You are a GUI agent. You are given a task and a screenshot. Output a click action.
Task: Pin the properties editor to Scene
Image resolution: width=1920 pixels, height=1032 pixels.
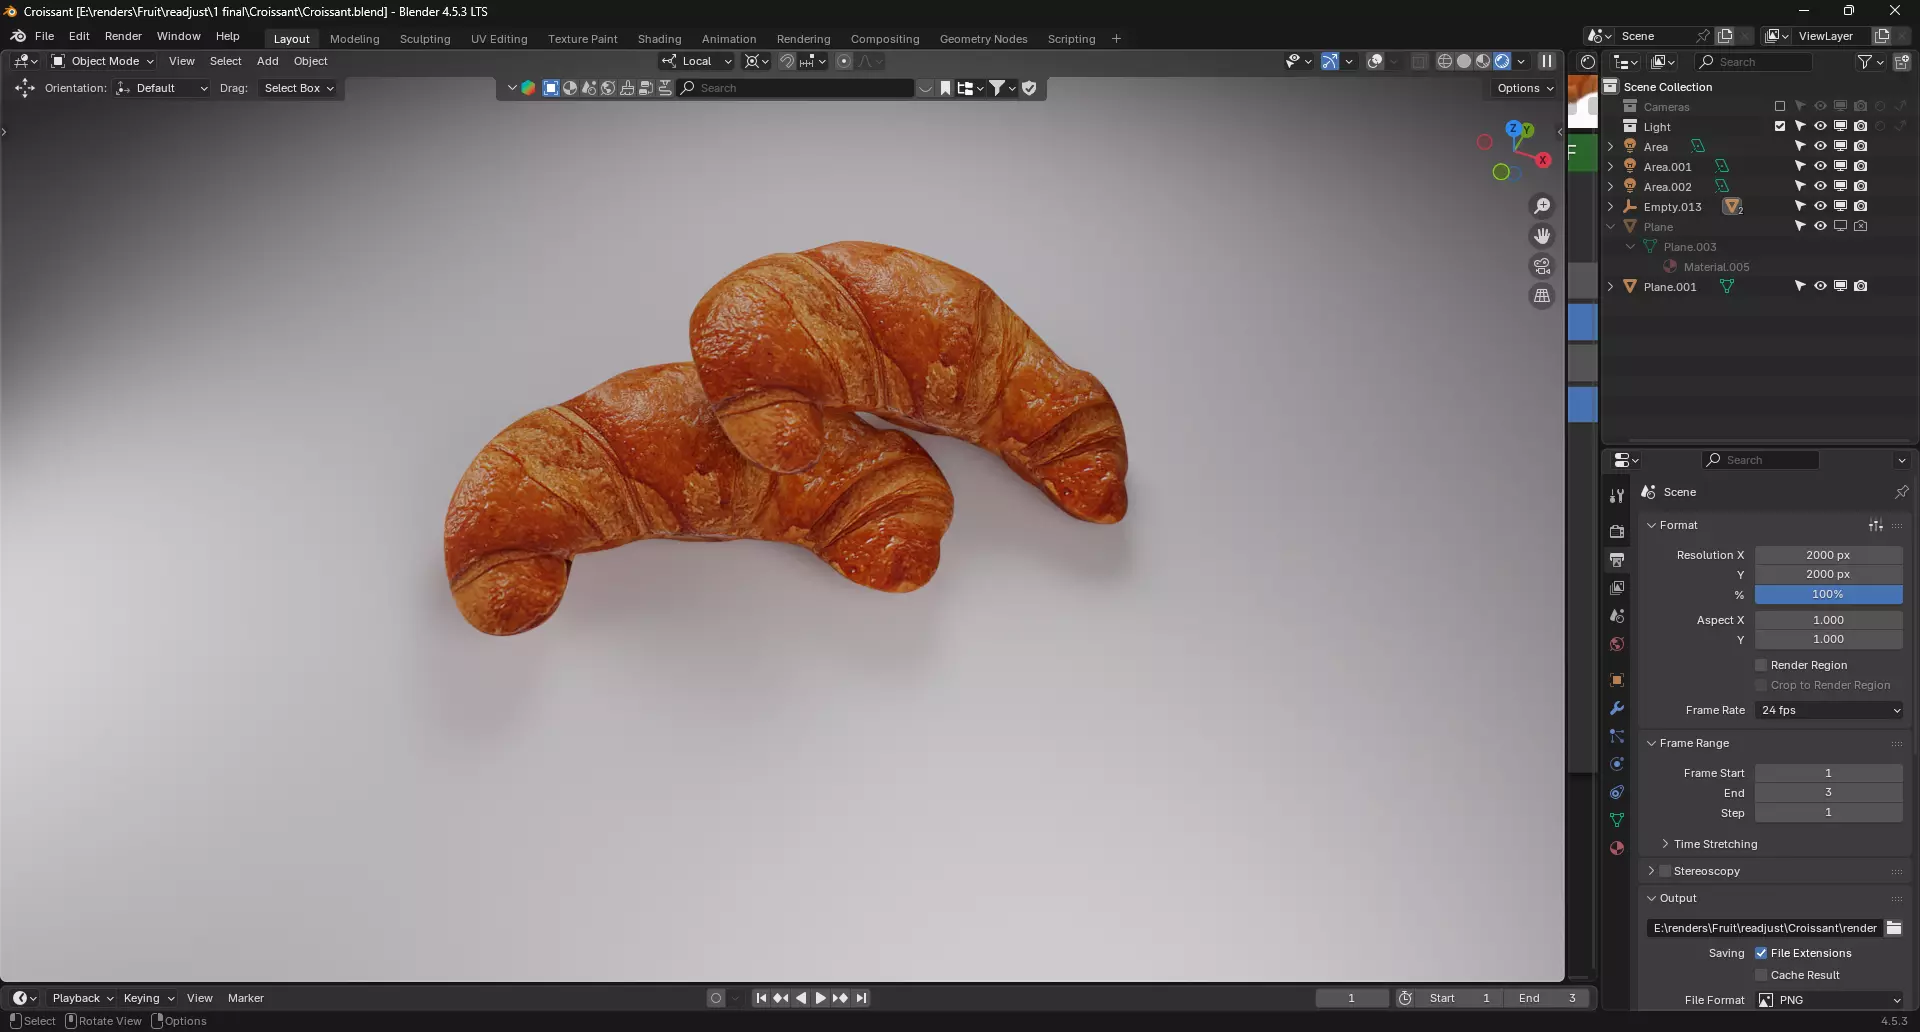(x=1901, y=492)
